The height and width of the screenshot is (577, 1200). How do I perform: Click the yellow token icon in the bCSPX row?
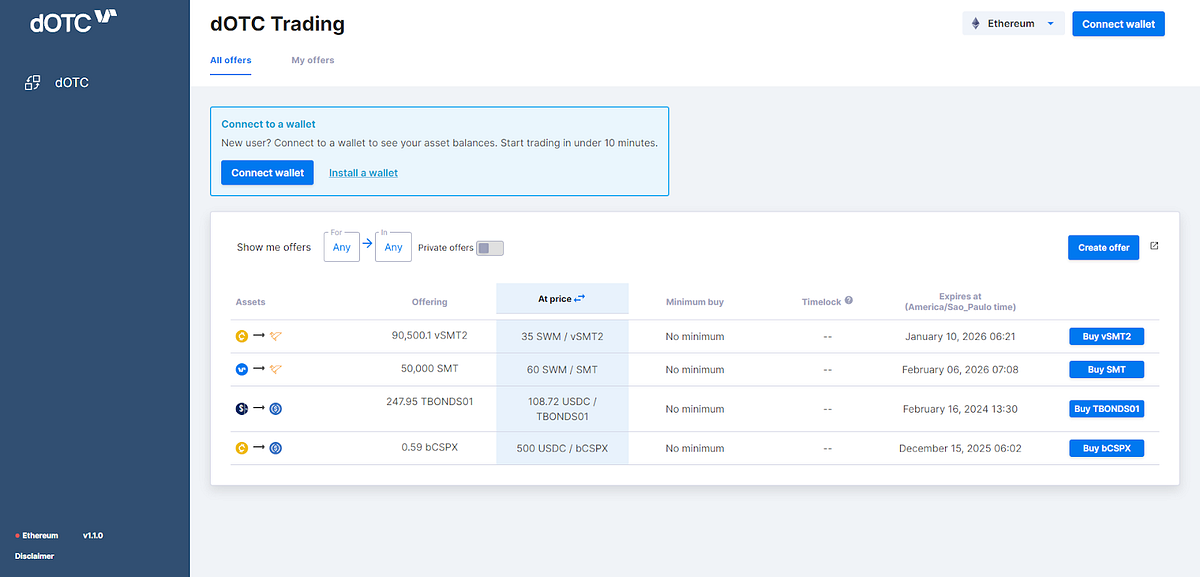pyautogui.click(x=241, y=448)
